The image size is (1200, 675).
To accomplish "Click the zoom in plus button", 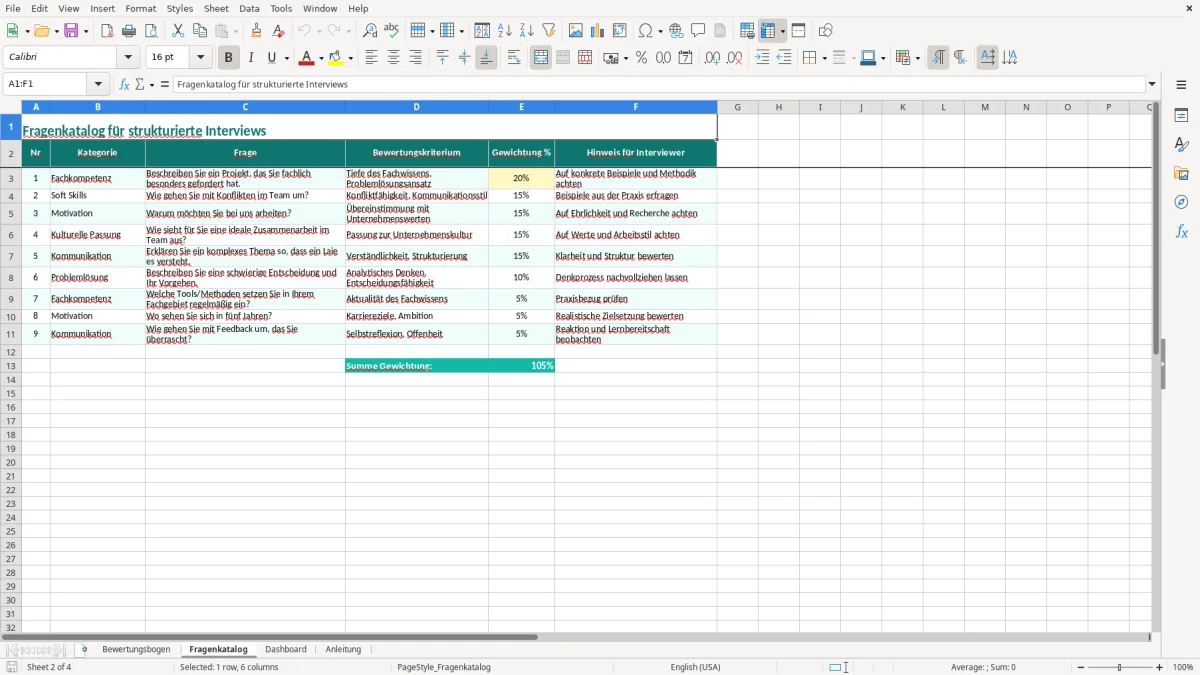I will coord(1160,667).
